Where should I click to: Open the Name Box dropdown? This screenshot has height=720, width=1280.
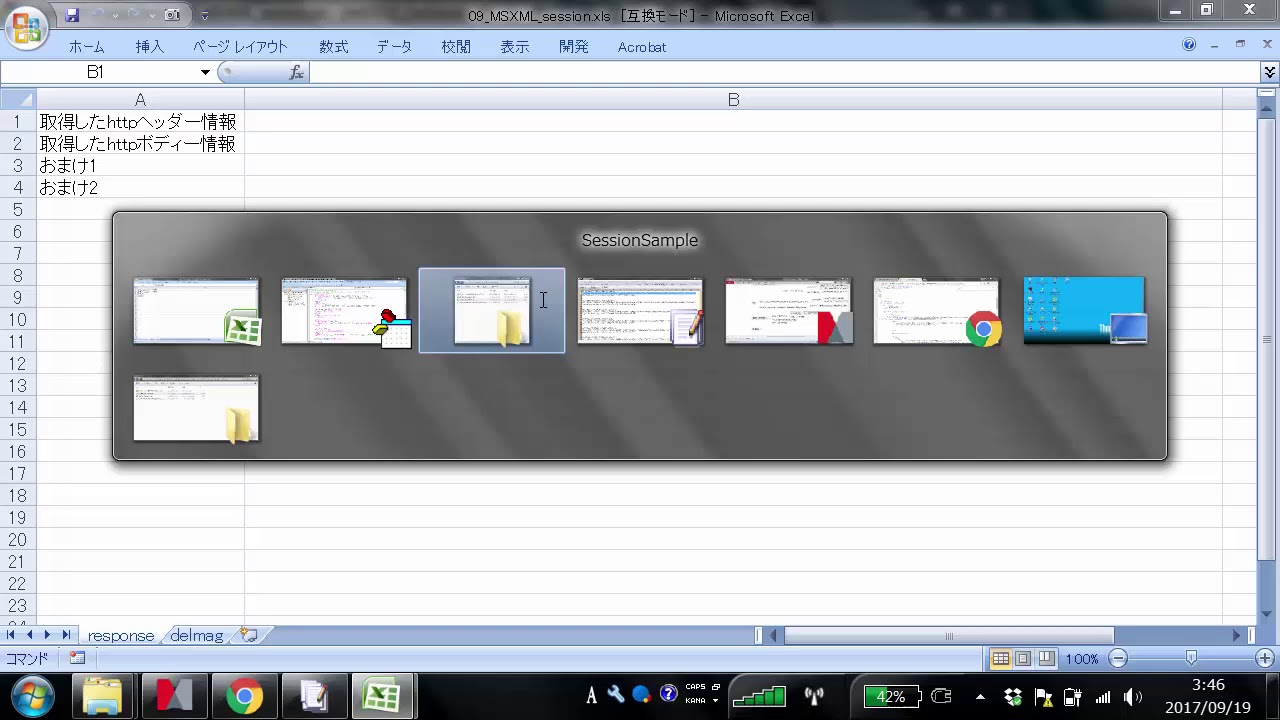coord(205,72)
